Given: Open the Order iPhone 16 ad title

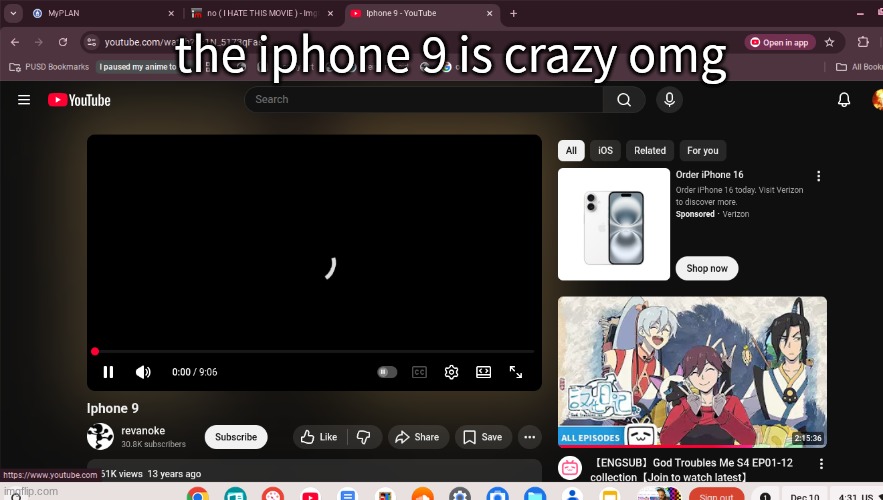Looking at the screenshot, I should (710, 175).
